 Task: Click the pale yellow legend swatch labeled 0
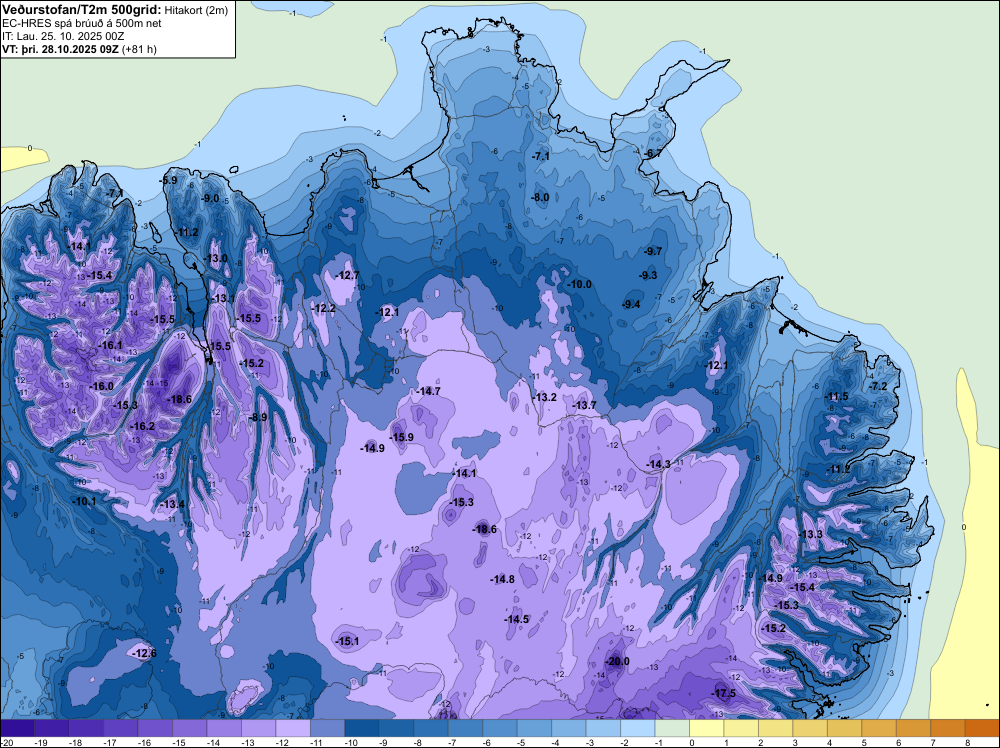tap(706, 728)
